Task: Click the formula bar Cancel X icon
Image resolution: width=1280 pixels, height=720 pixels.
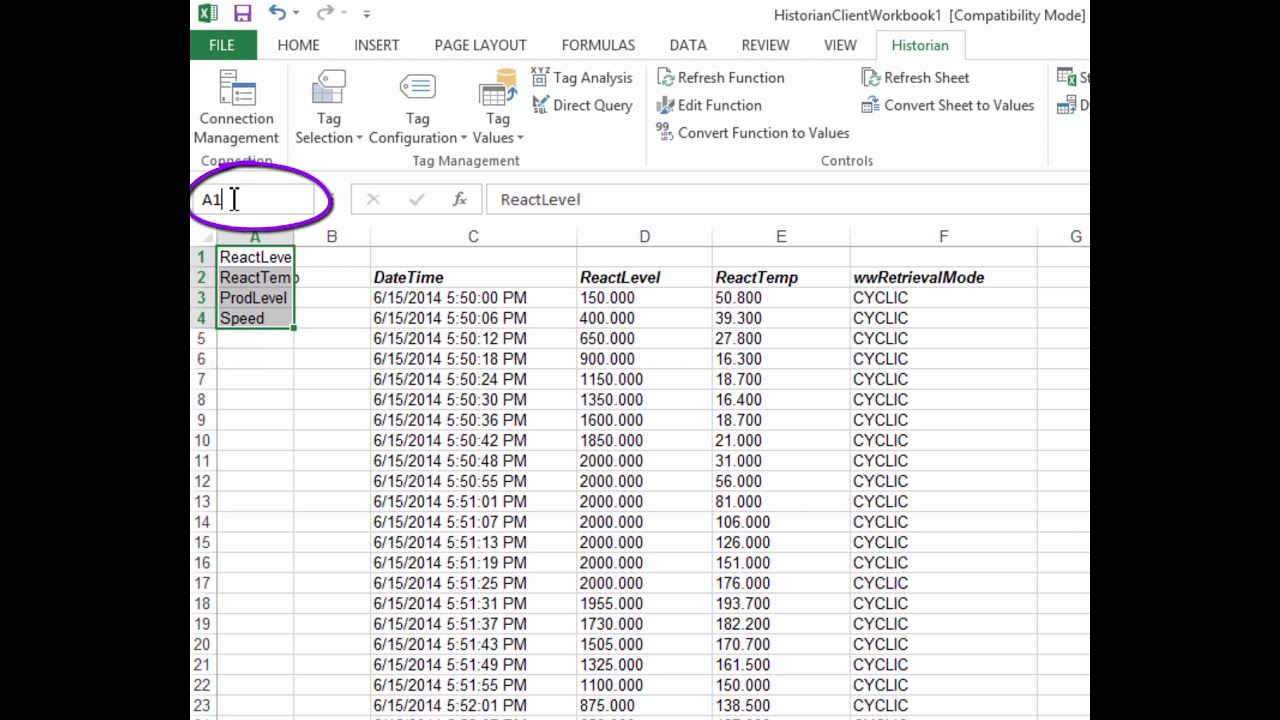Action: click(373, 199)
